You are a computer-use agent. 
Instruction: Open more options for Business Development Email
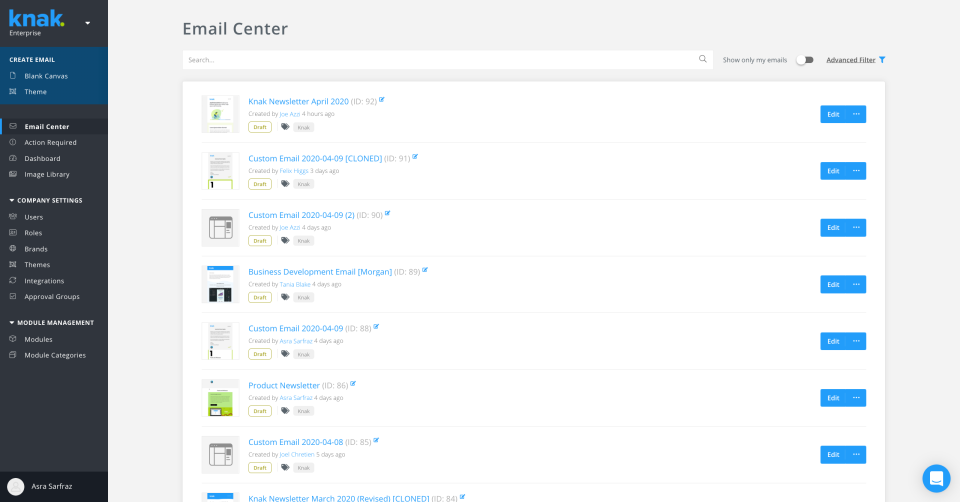[x=856, y=285]
